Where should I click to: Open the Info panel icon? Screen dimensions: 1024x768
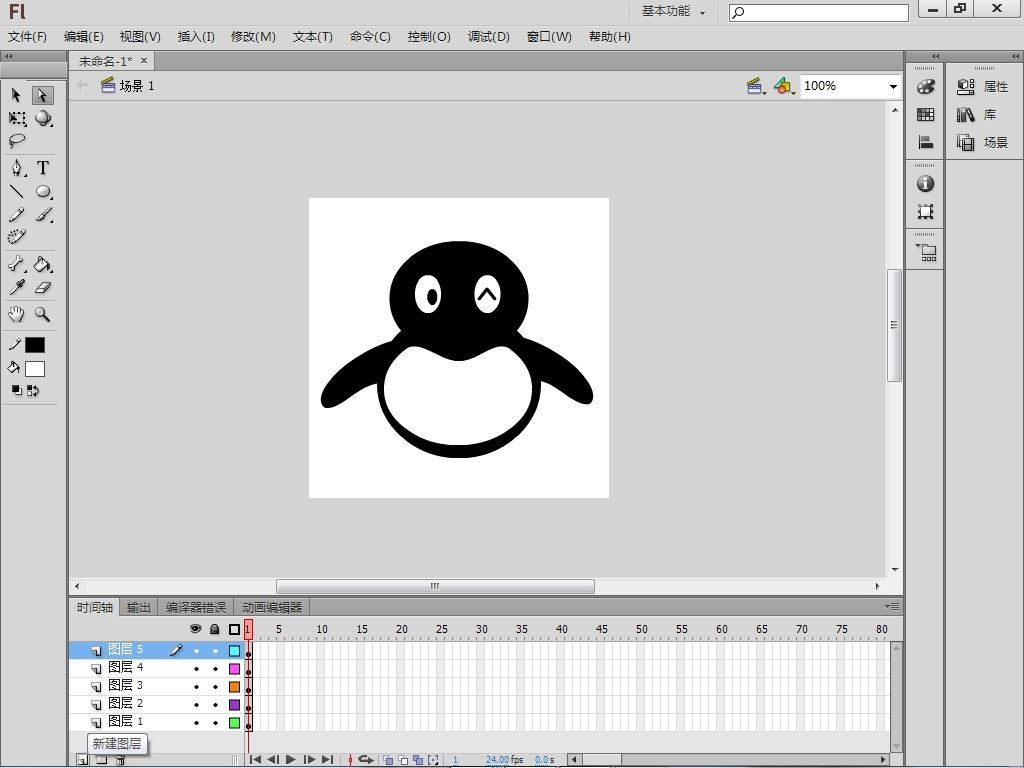925,184
